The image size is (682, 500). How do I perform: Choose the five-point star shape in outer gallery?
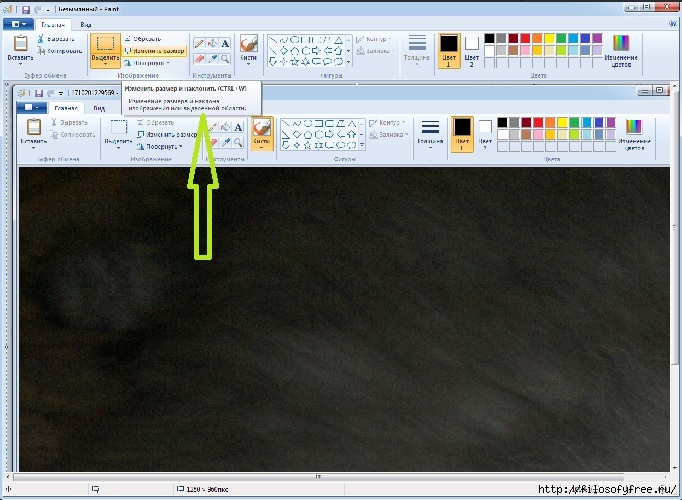coord(295,61)
